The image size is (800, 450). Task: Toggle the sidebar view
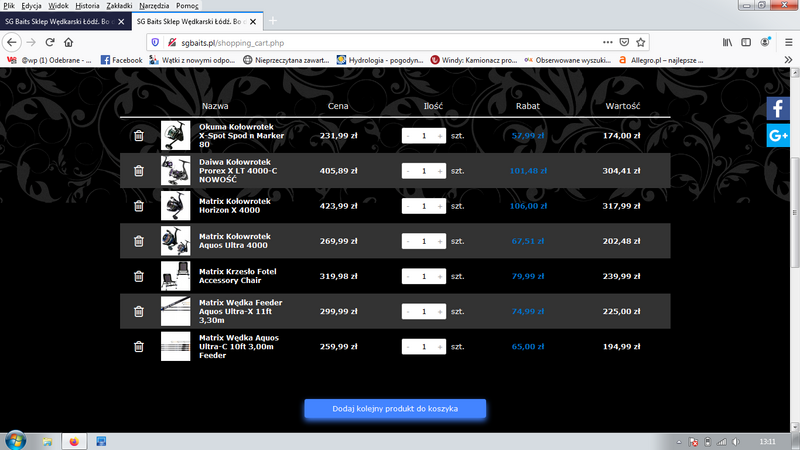pyautogui.click(x=746, y=42)
